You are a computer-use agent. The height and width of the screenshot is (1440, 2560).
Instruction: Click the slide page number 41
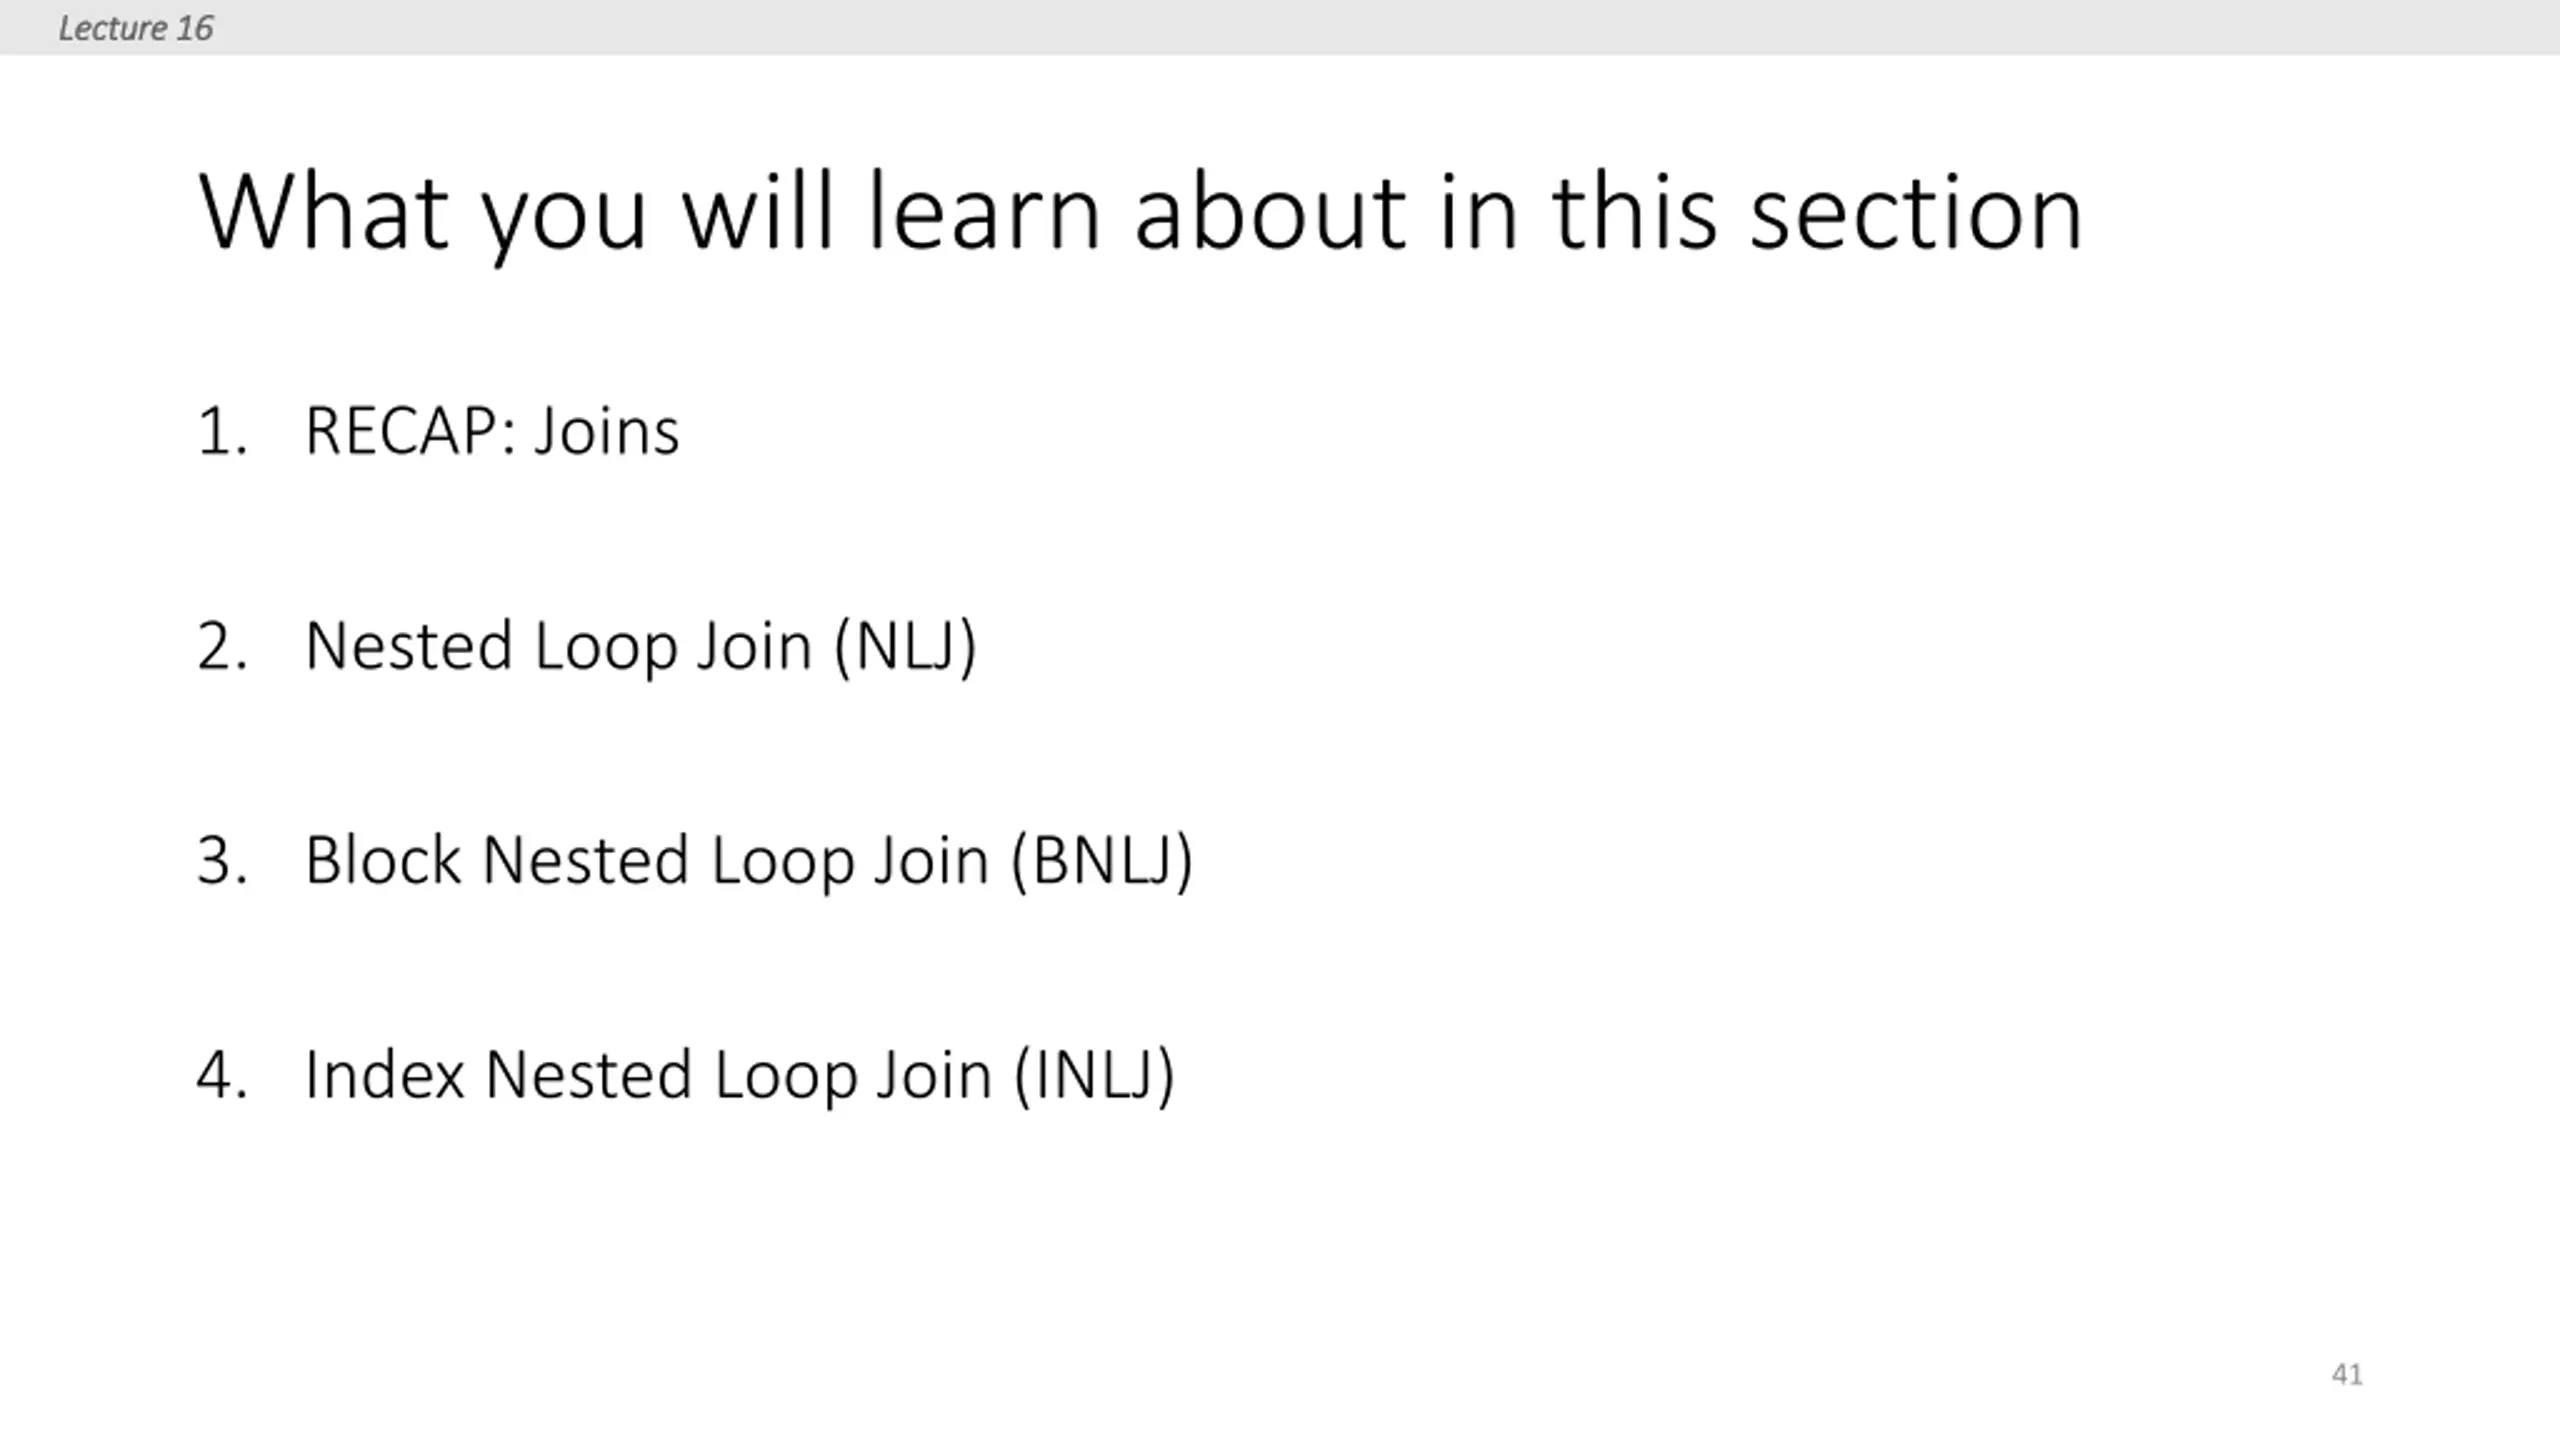(2347, 1374)
